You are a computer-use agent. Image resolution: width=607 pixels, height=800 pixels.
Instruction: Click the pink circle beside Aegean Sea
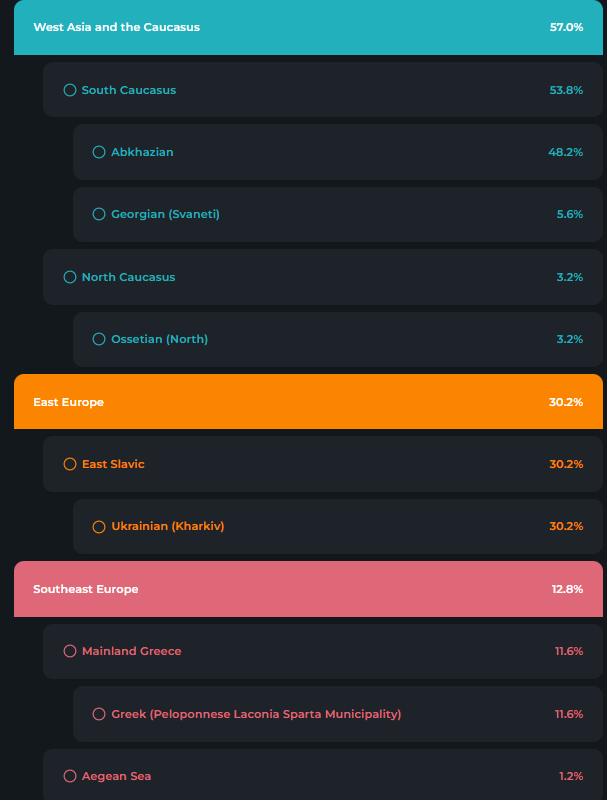[70, 776]
